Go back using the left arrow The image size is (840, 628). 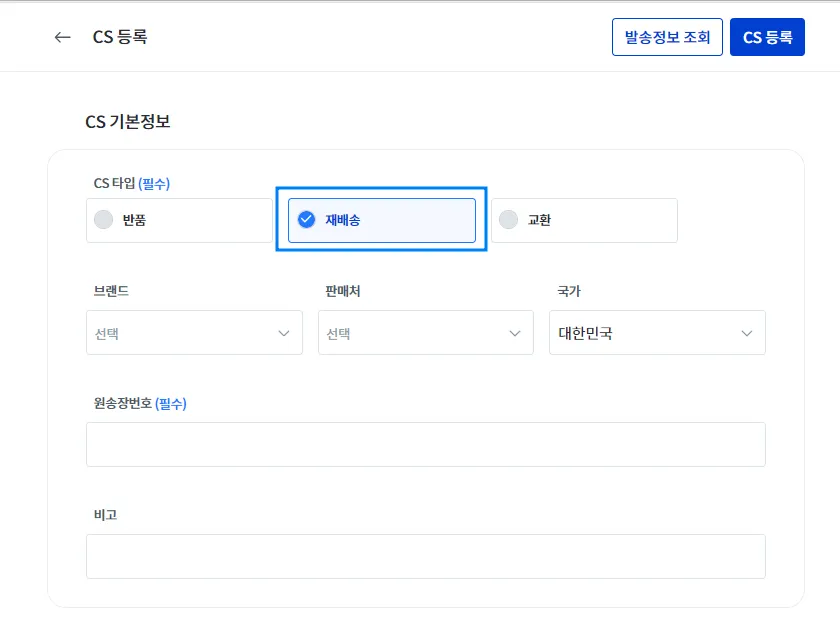click(x=63, y=37)
